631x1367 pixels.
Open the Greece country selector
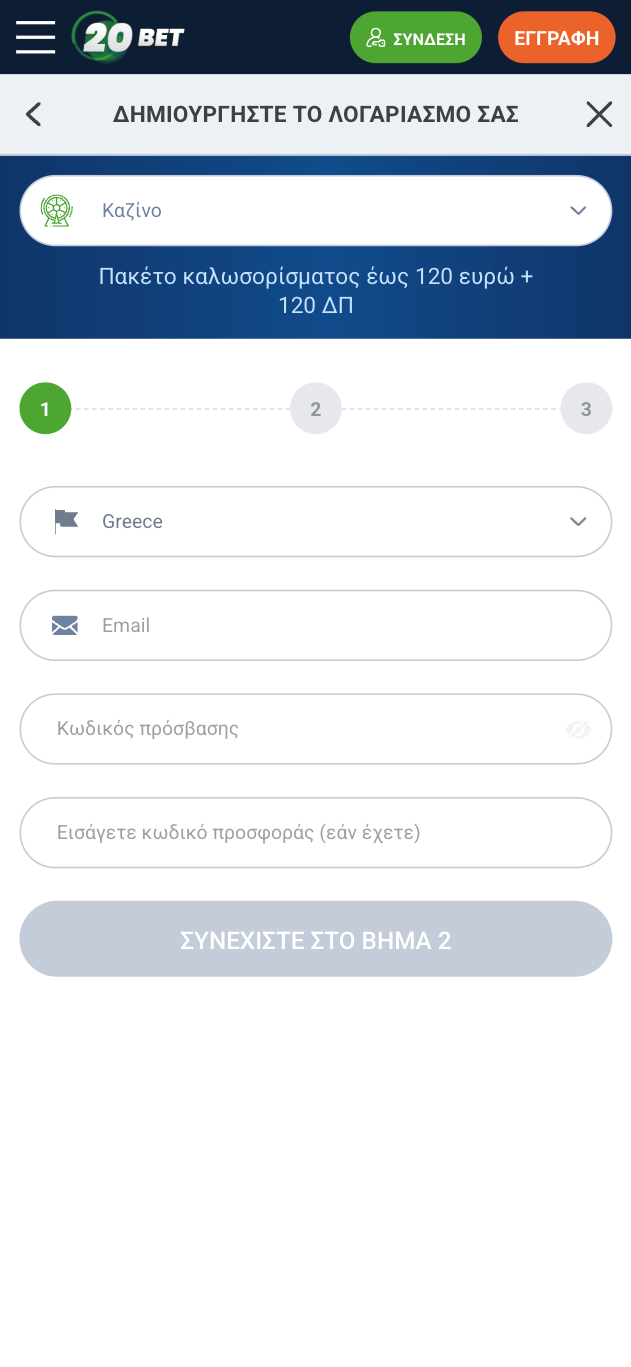[315, 521]
